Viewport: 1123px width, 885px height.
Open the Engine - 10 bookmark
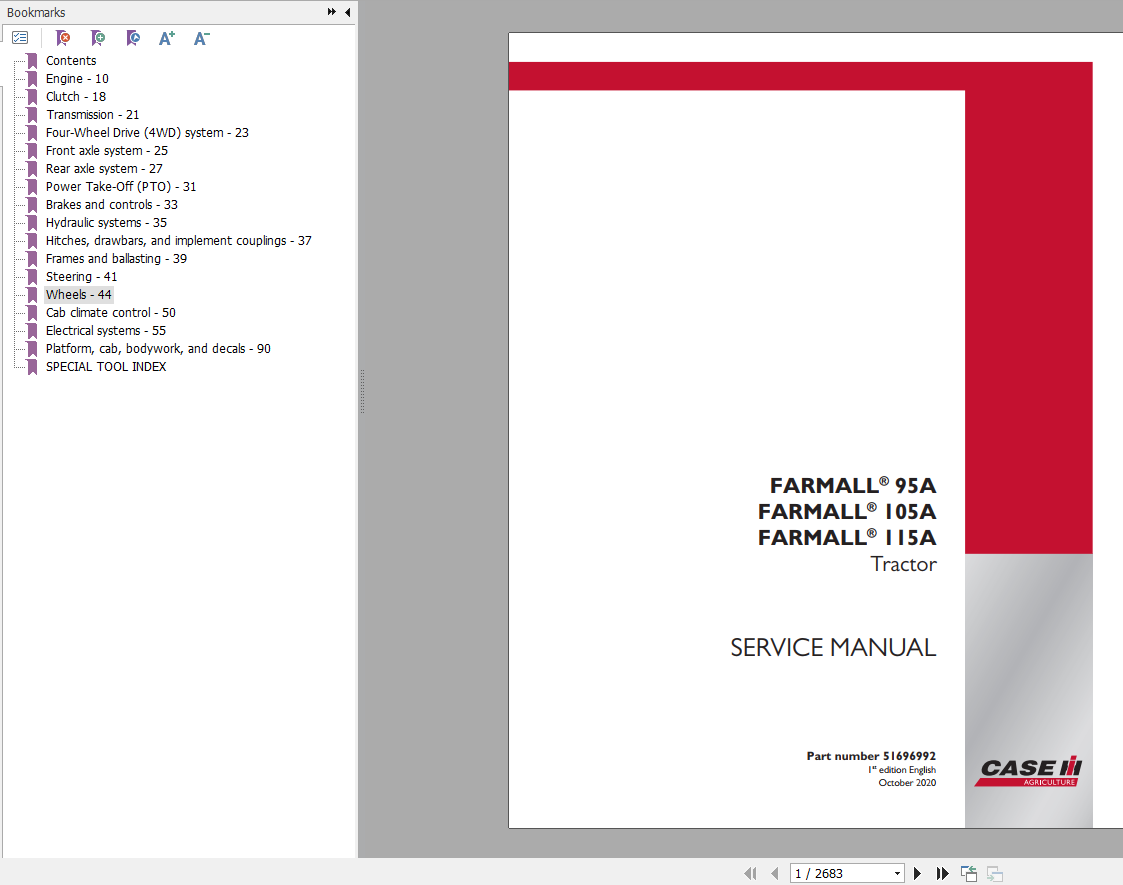pyautogui.click(x=77, y=79)
